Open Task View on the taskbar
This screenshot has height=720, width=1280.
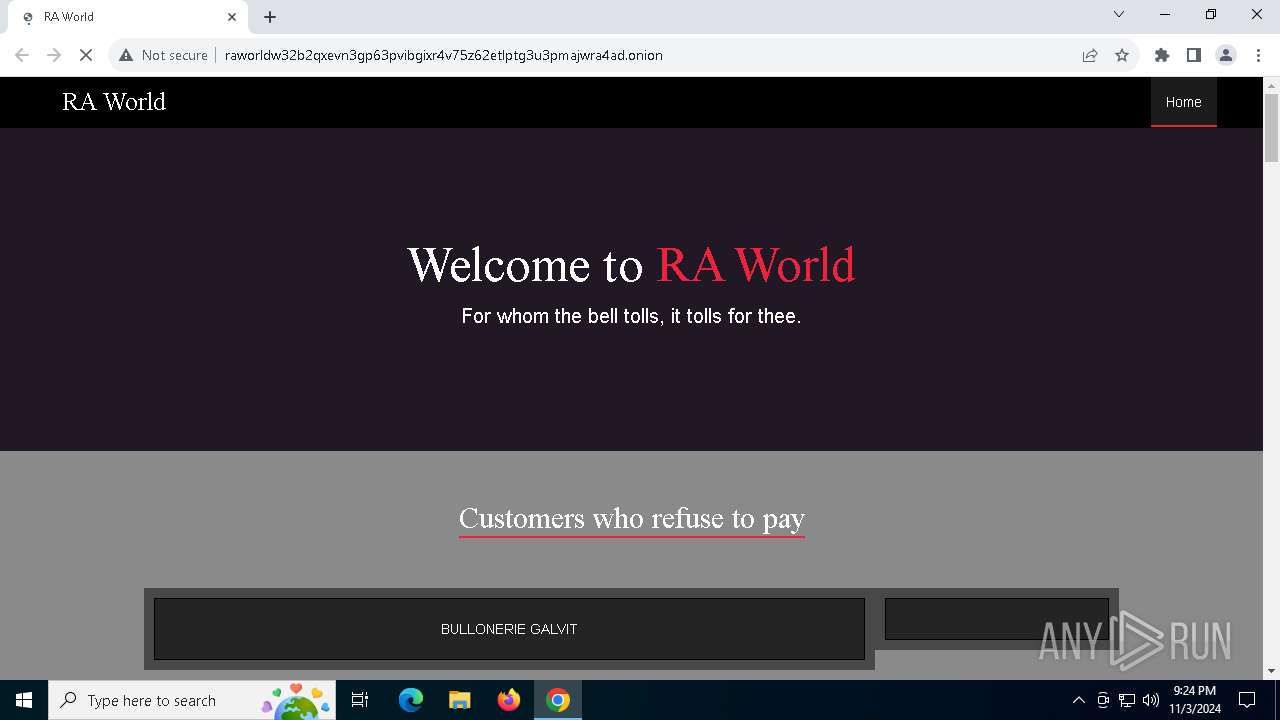coord(360,700)
